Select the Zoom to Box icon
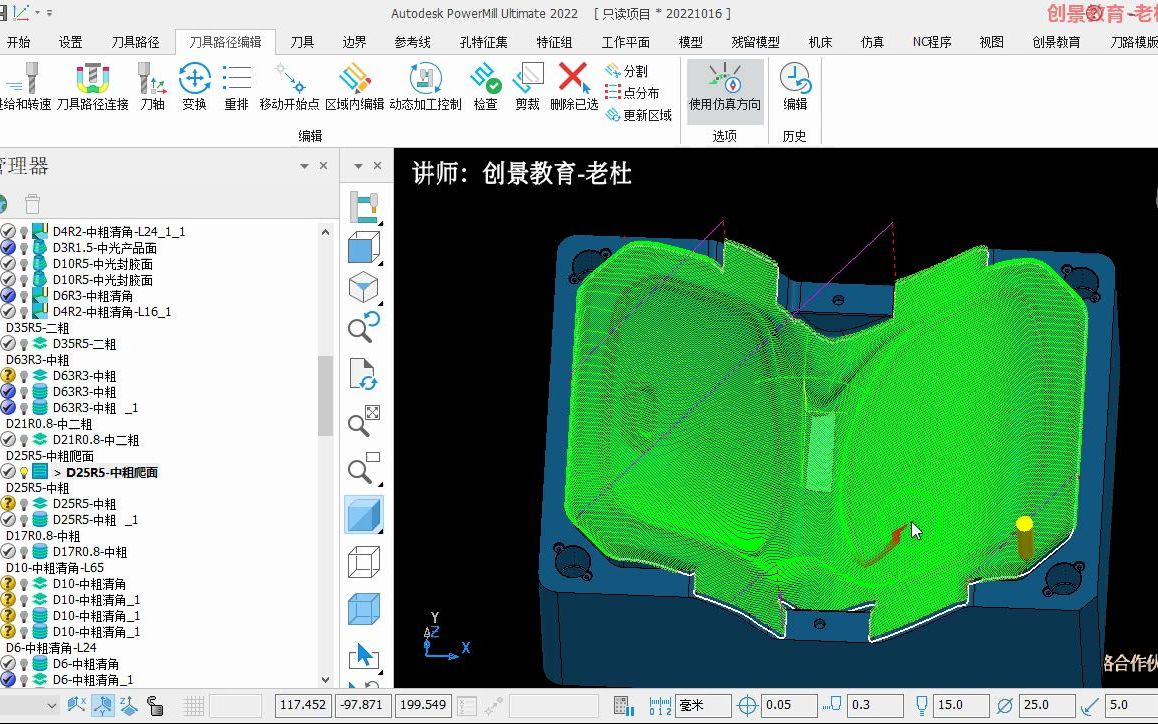Image resolution: width=1158 pixels, height=724 pixels. click(x=363, y=468)
